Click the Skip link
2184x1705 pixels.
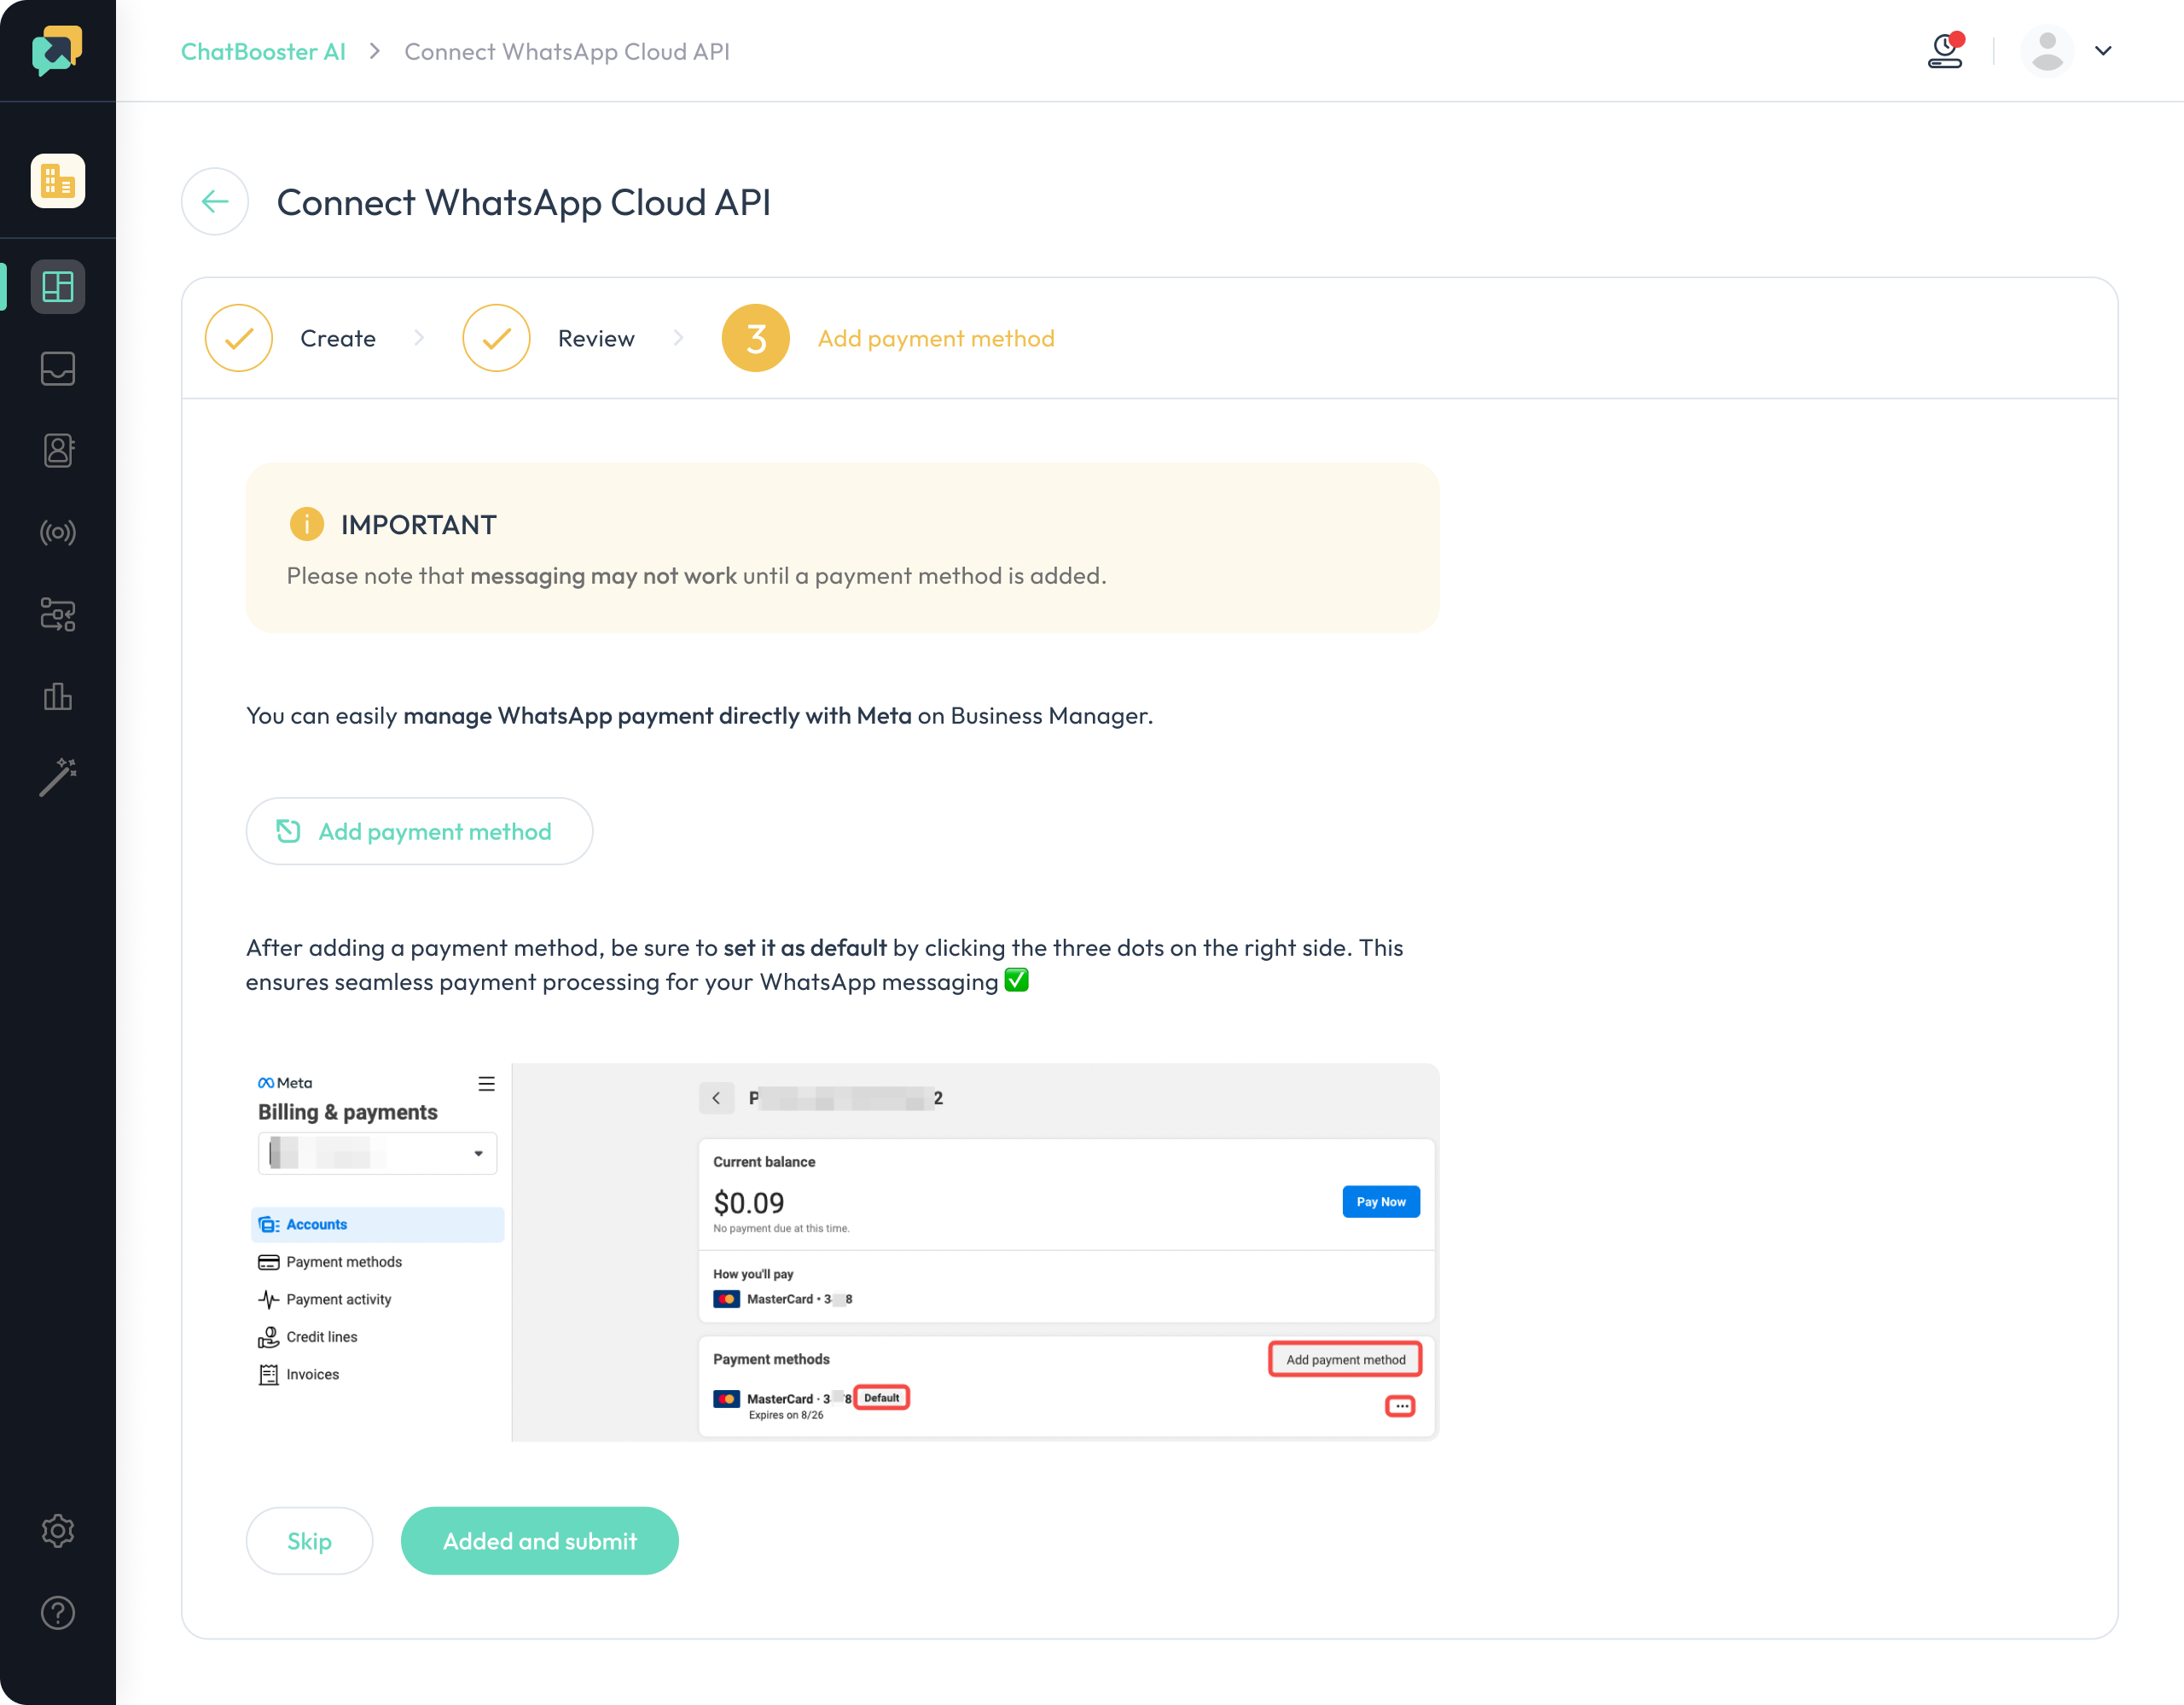(309, 1540)
